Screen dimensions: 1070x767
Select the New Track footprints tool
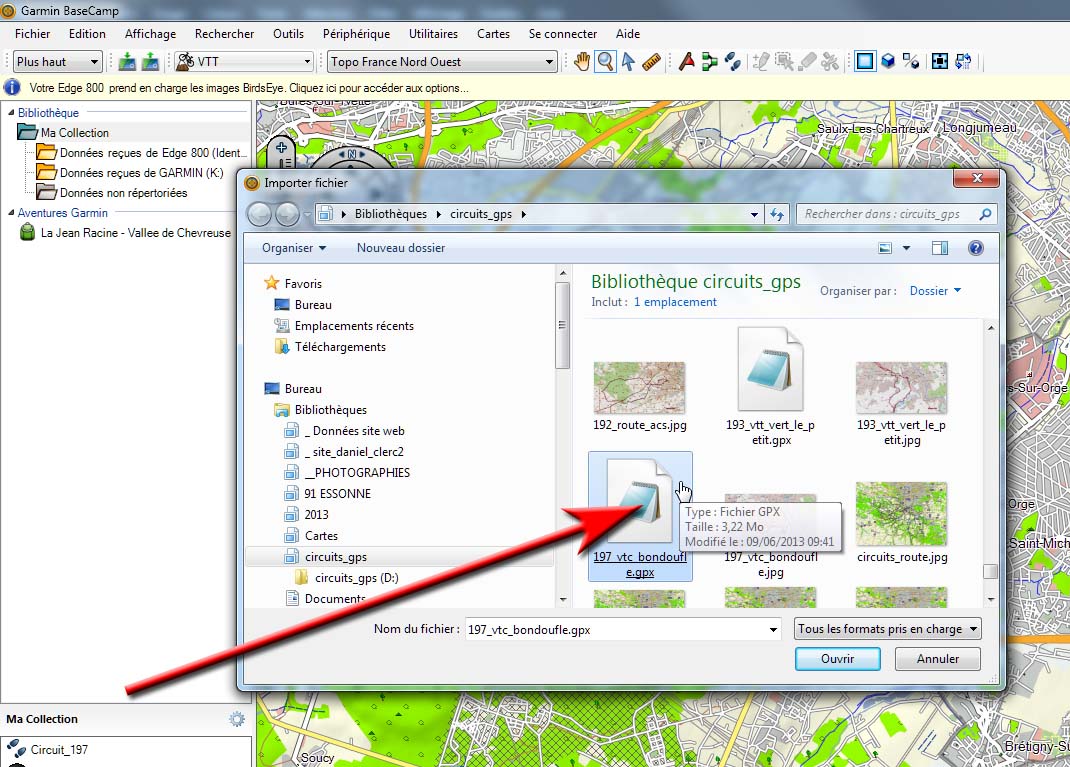point(733,61)
